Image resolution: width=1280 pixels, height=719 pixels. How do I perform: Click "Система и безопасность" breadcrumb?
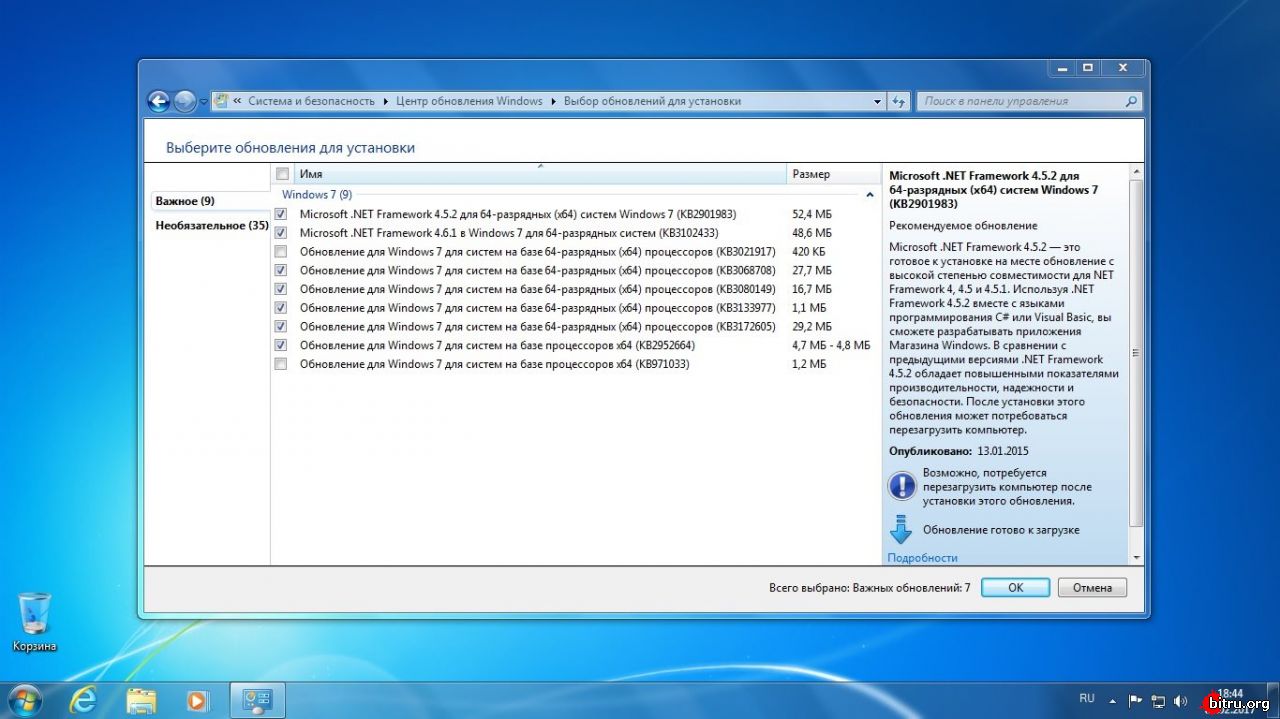tap(311, 101)
